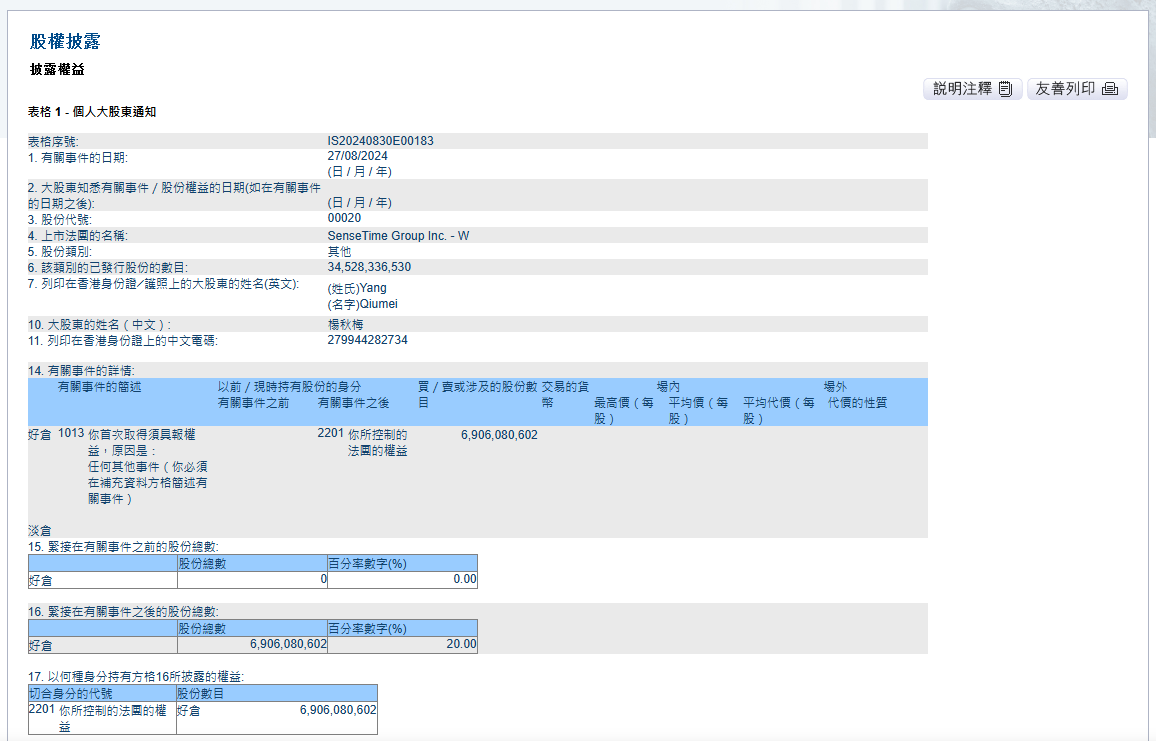Viewport: 1156px width, 741px height.
Task: Click the SenseTime Group Inc. - W name
Action: 398,236
